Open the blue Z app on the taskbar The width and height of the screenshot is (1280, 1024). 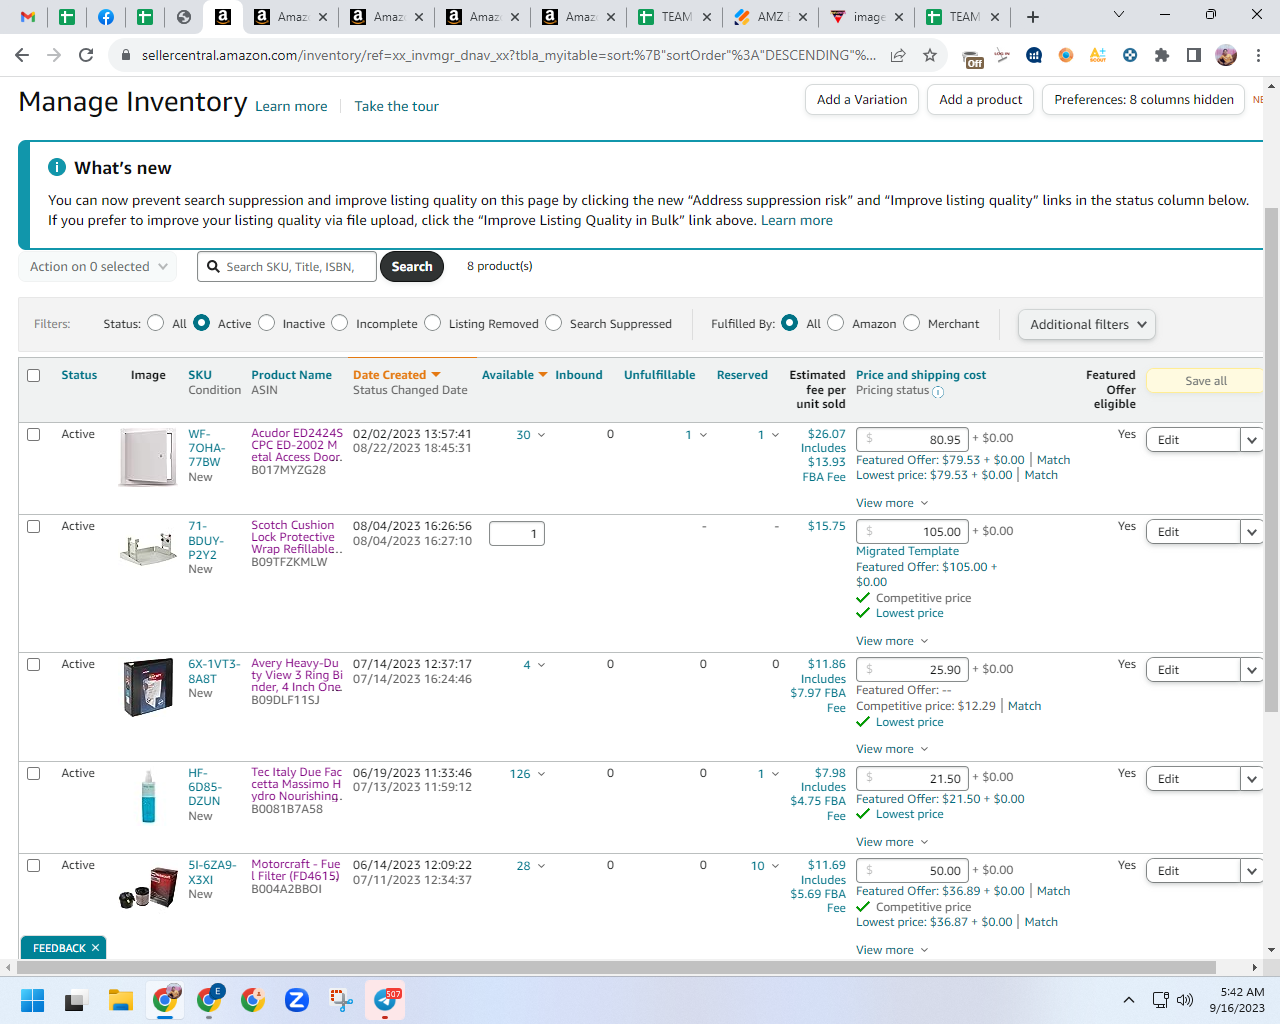coord(297,1000)
